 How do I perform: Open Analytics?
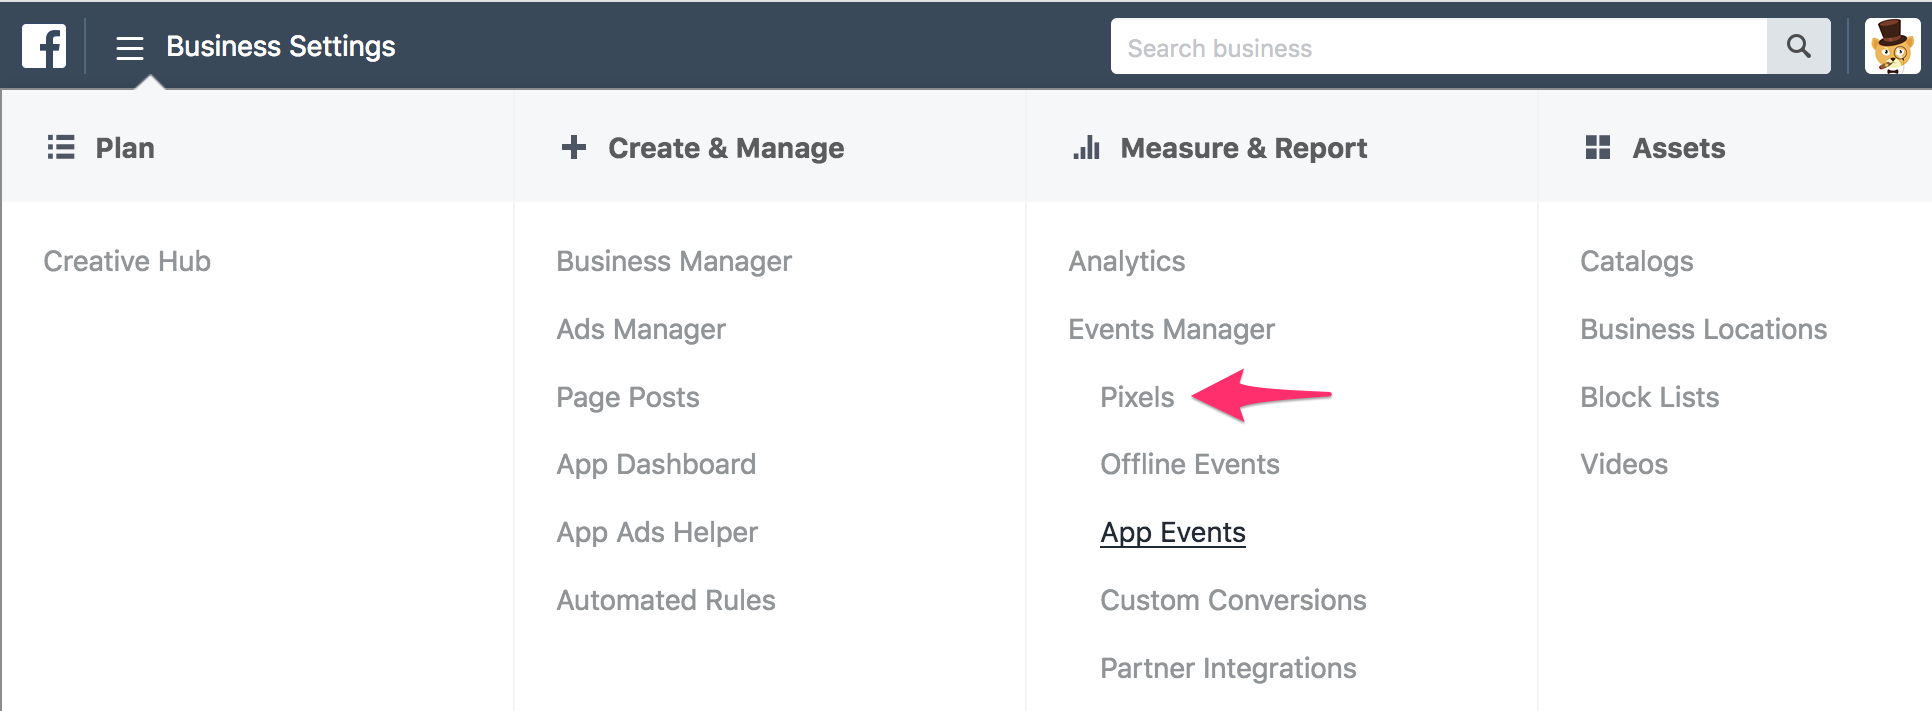(x=1127, y=261)
